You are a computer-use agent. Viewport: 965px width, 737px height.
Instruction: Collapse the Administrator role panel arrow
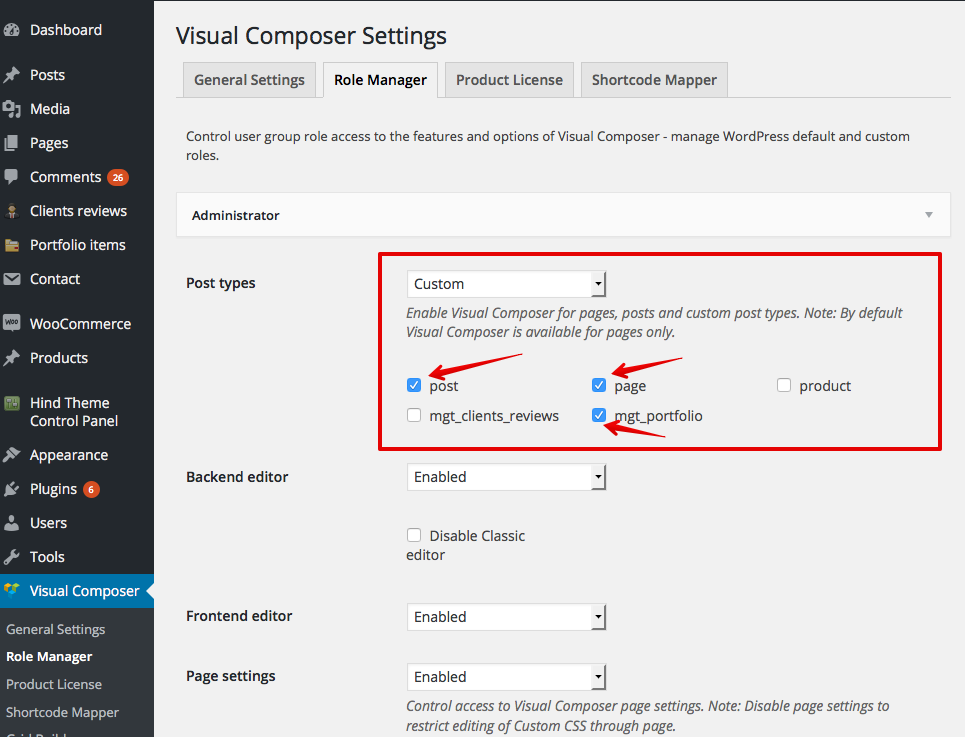(x=929, y=215)
